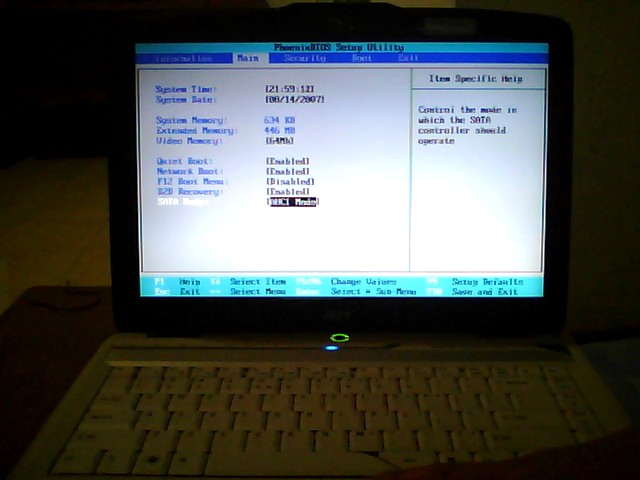Viewport: 640px width, 480px height.
Task: Click the 446 MB extended memory value
Action: pos(280,130)
